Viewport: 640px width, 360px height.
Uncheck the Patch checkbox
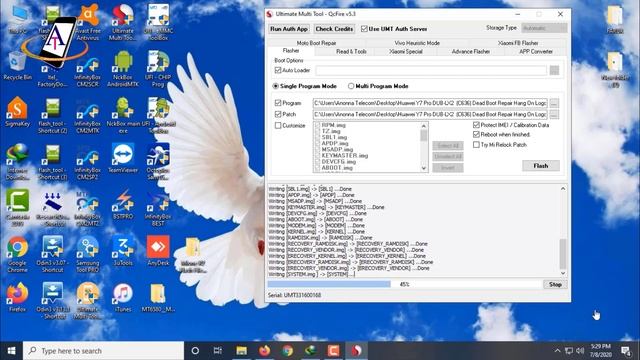click(x=278, y=114)
